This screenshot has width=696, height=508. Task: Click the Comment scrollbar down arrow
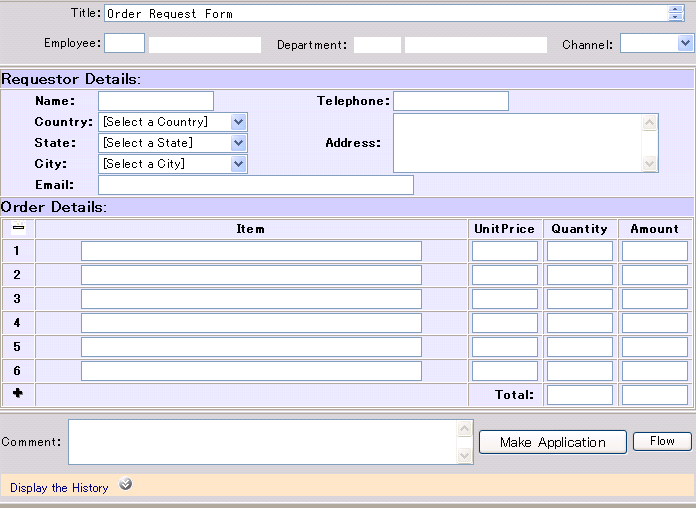coord(464,455)
